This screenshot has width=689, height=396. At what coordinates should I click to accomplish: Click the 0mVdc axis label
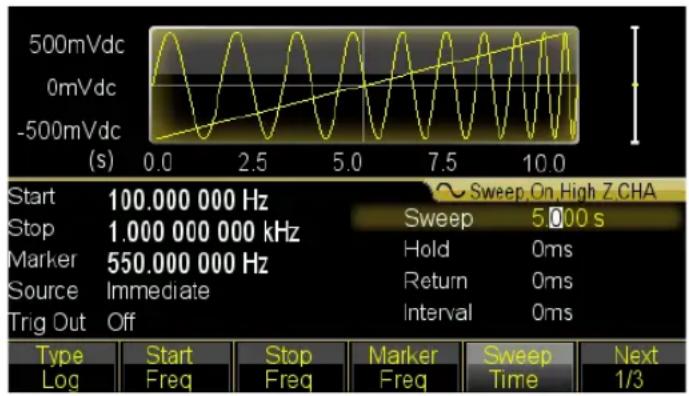[81, 87]
